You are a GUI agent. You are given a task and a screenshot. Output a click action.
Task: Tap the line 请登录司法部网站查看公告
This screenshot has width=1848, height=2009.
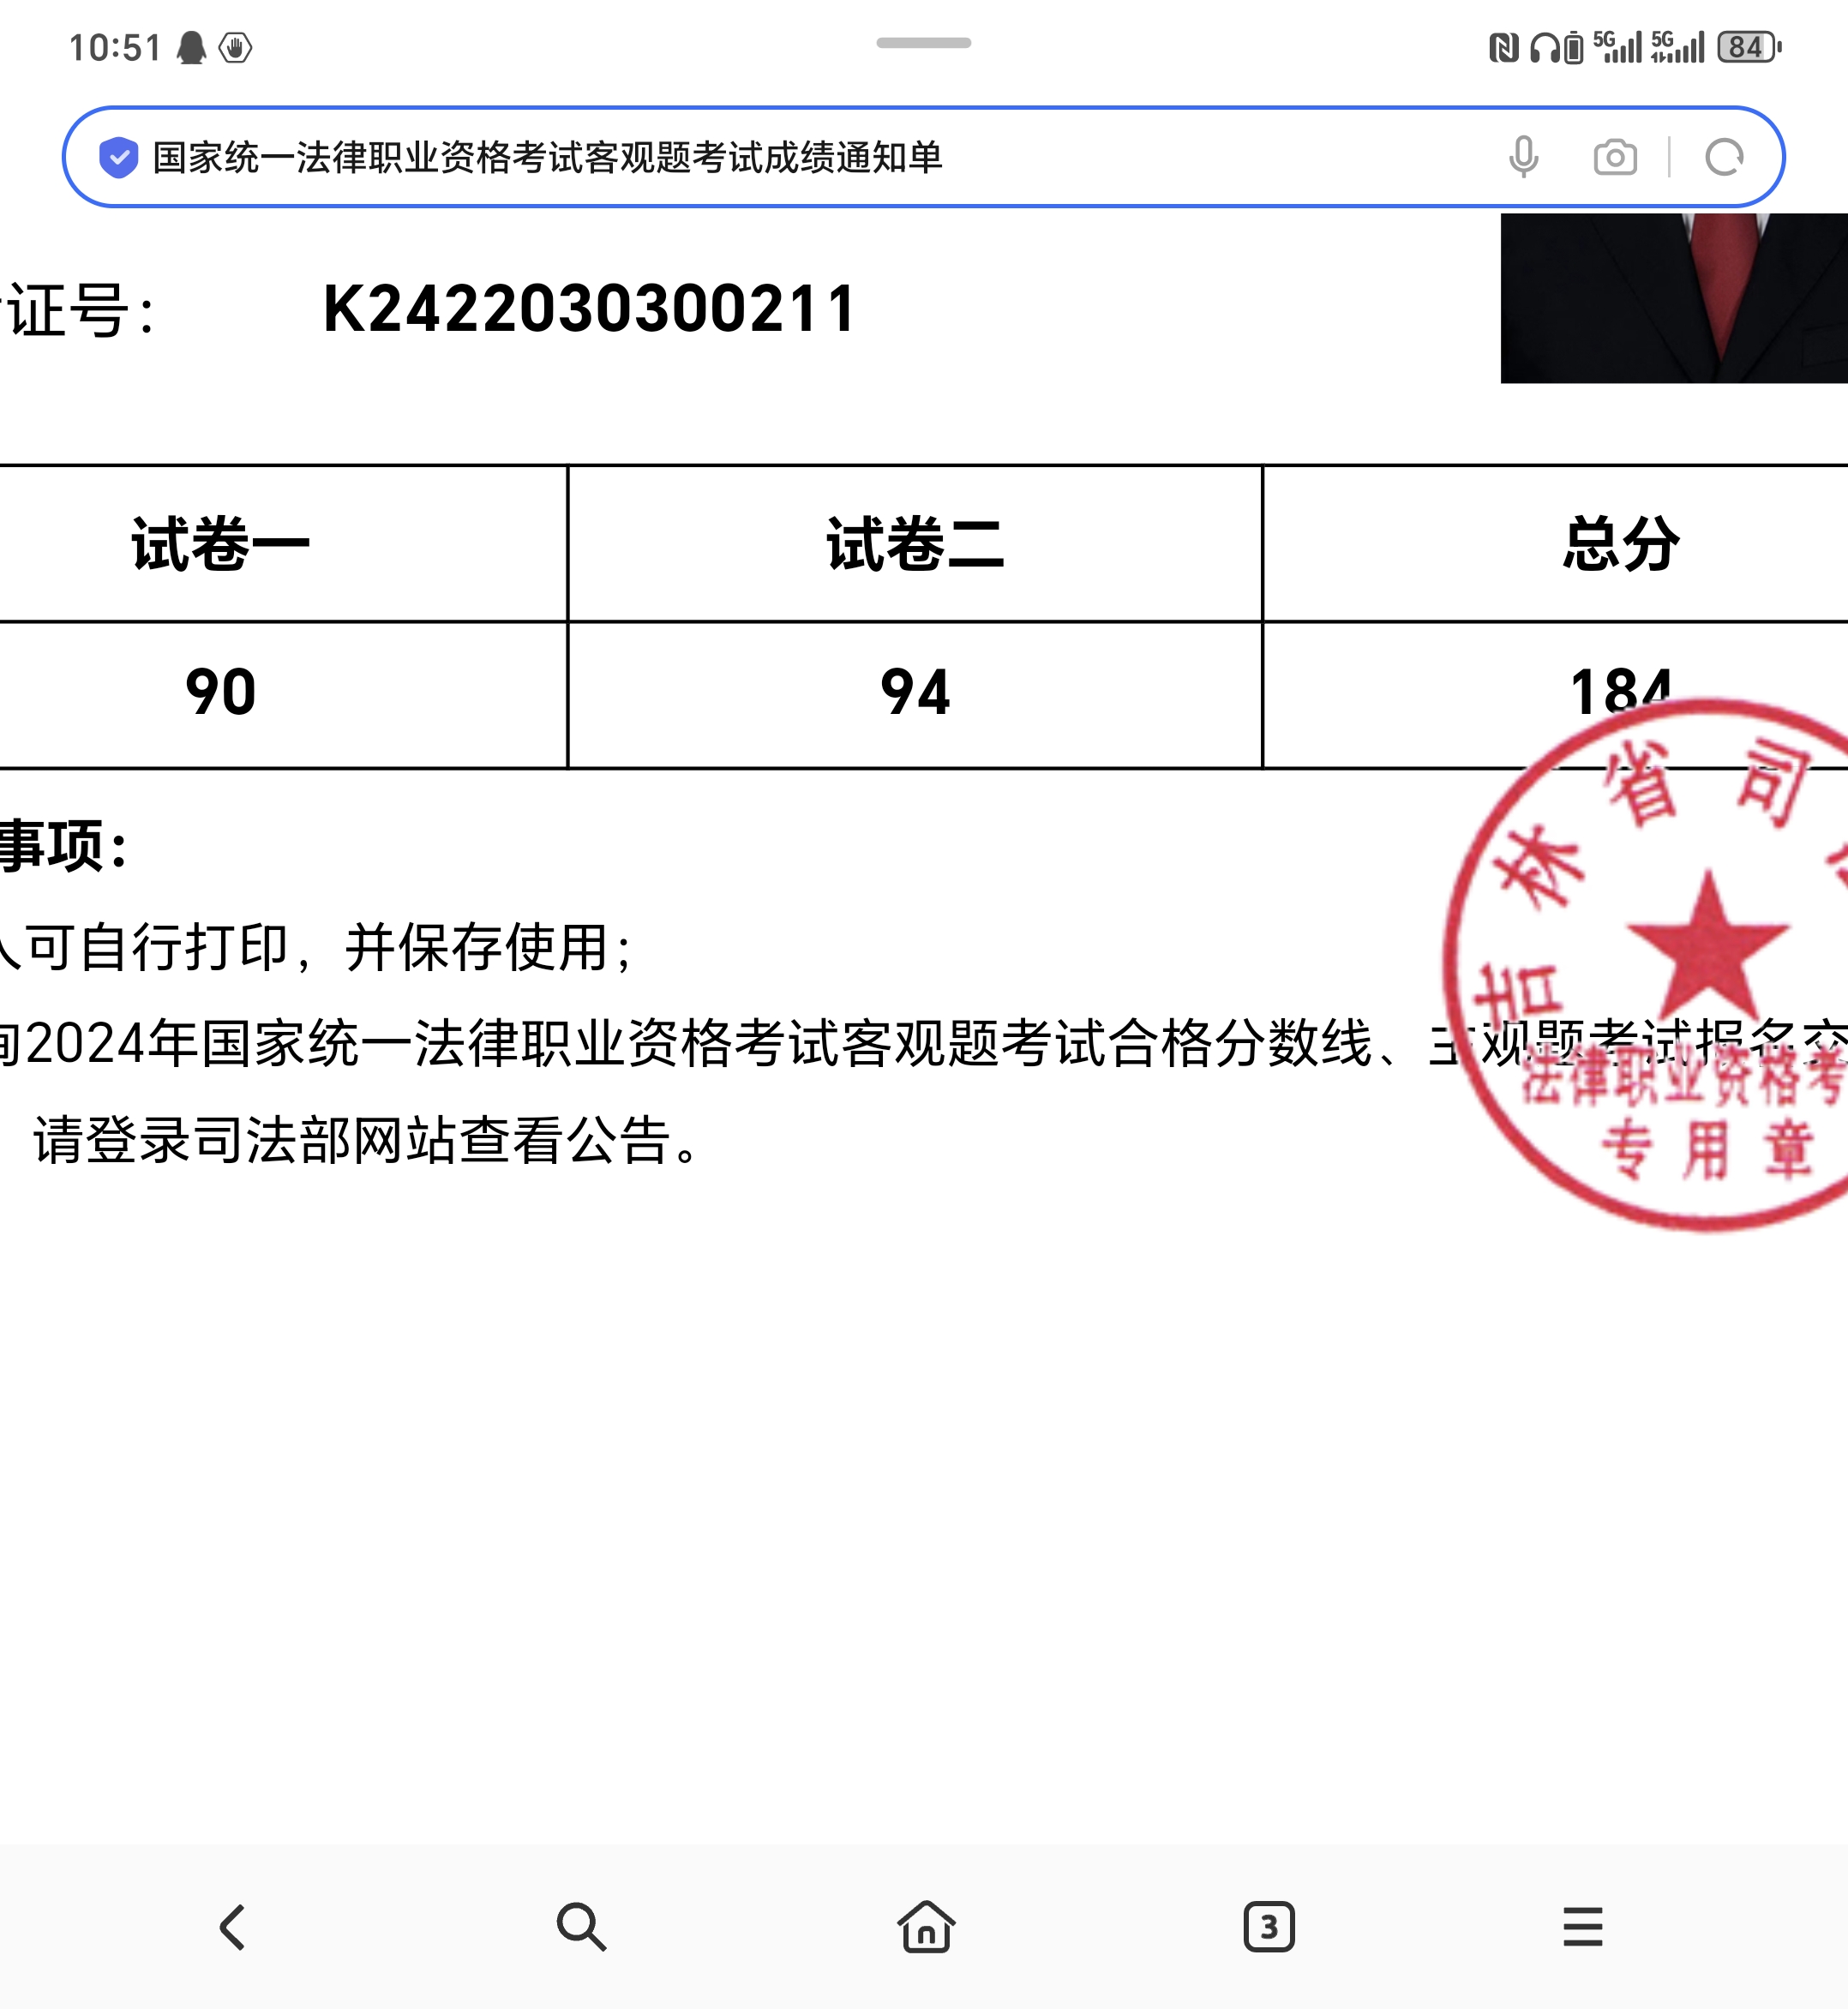click(x=366, y=1140)
